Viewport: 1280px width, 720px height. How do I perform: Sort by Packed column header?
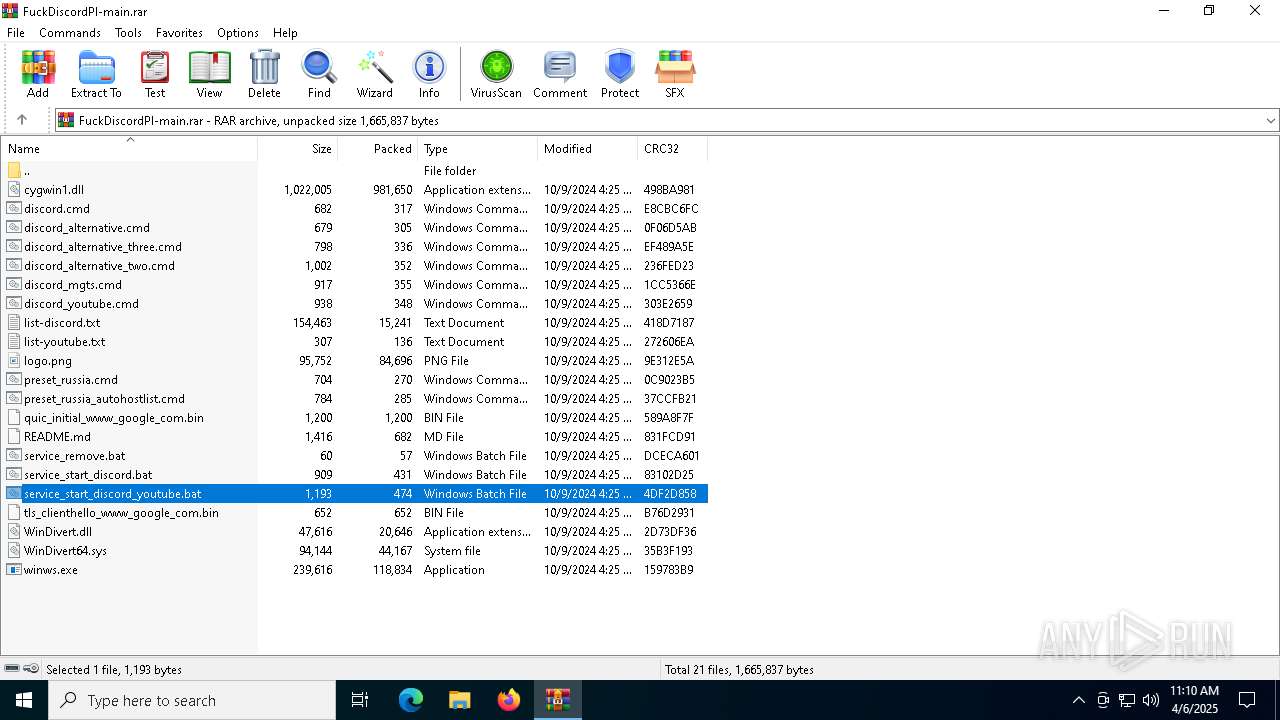[x=378, y=149]
